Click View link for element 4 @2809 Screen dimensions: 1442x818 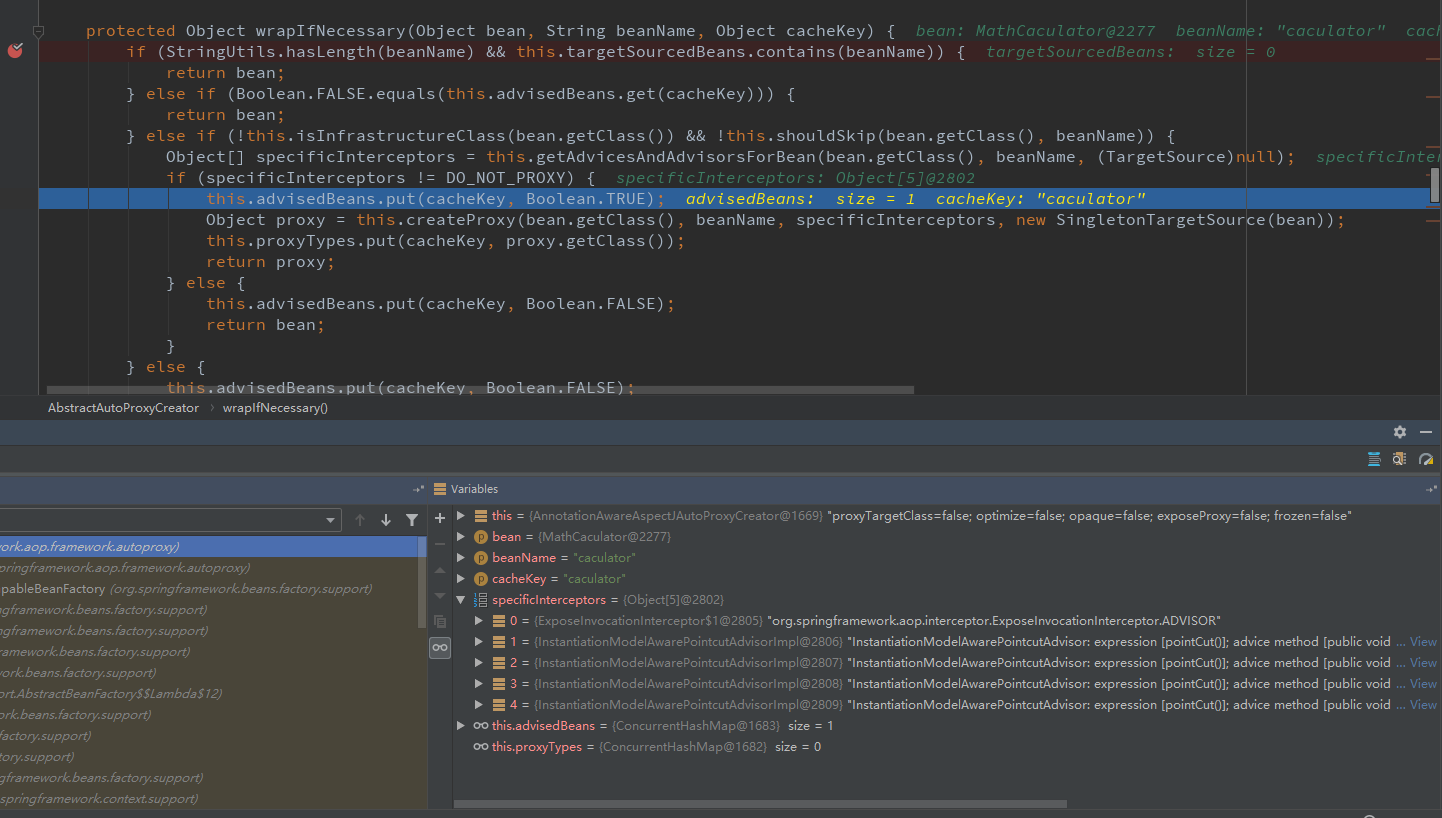[1423, 705]
